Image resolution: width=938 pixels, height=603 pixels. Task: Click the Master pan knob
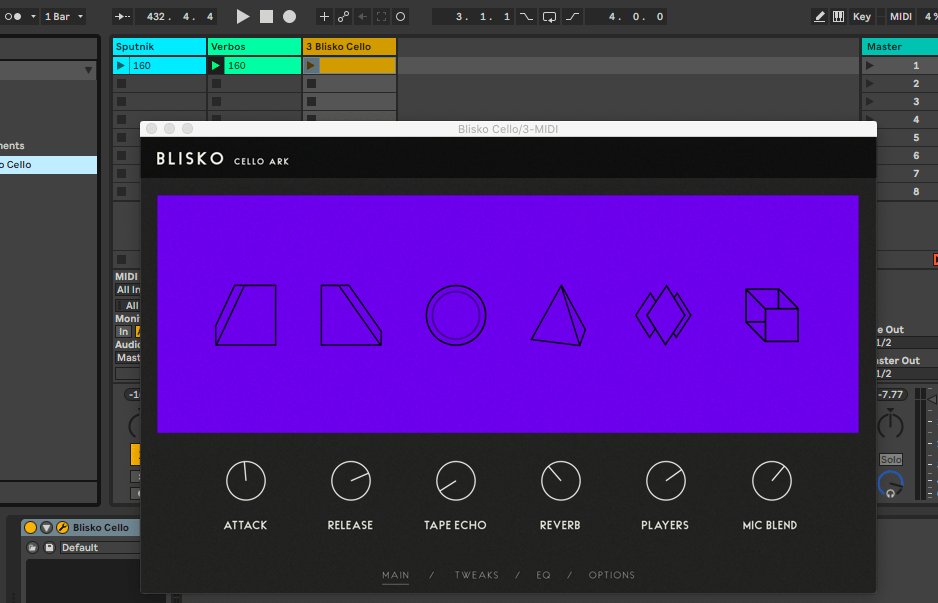[891, 424]
